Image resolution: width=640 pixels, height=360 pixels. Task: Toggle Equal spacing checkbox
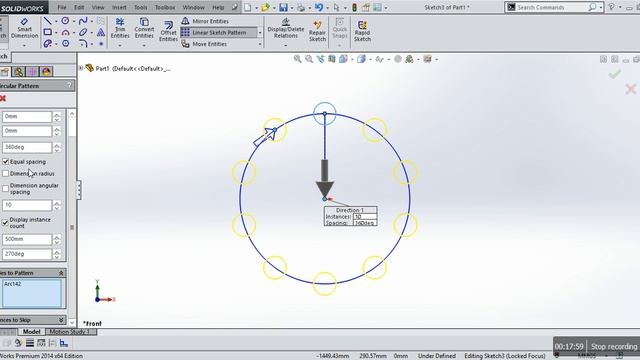point(5,162)
